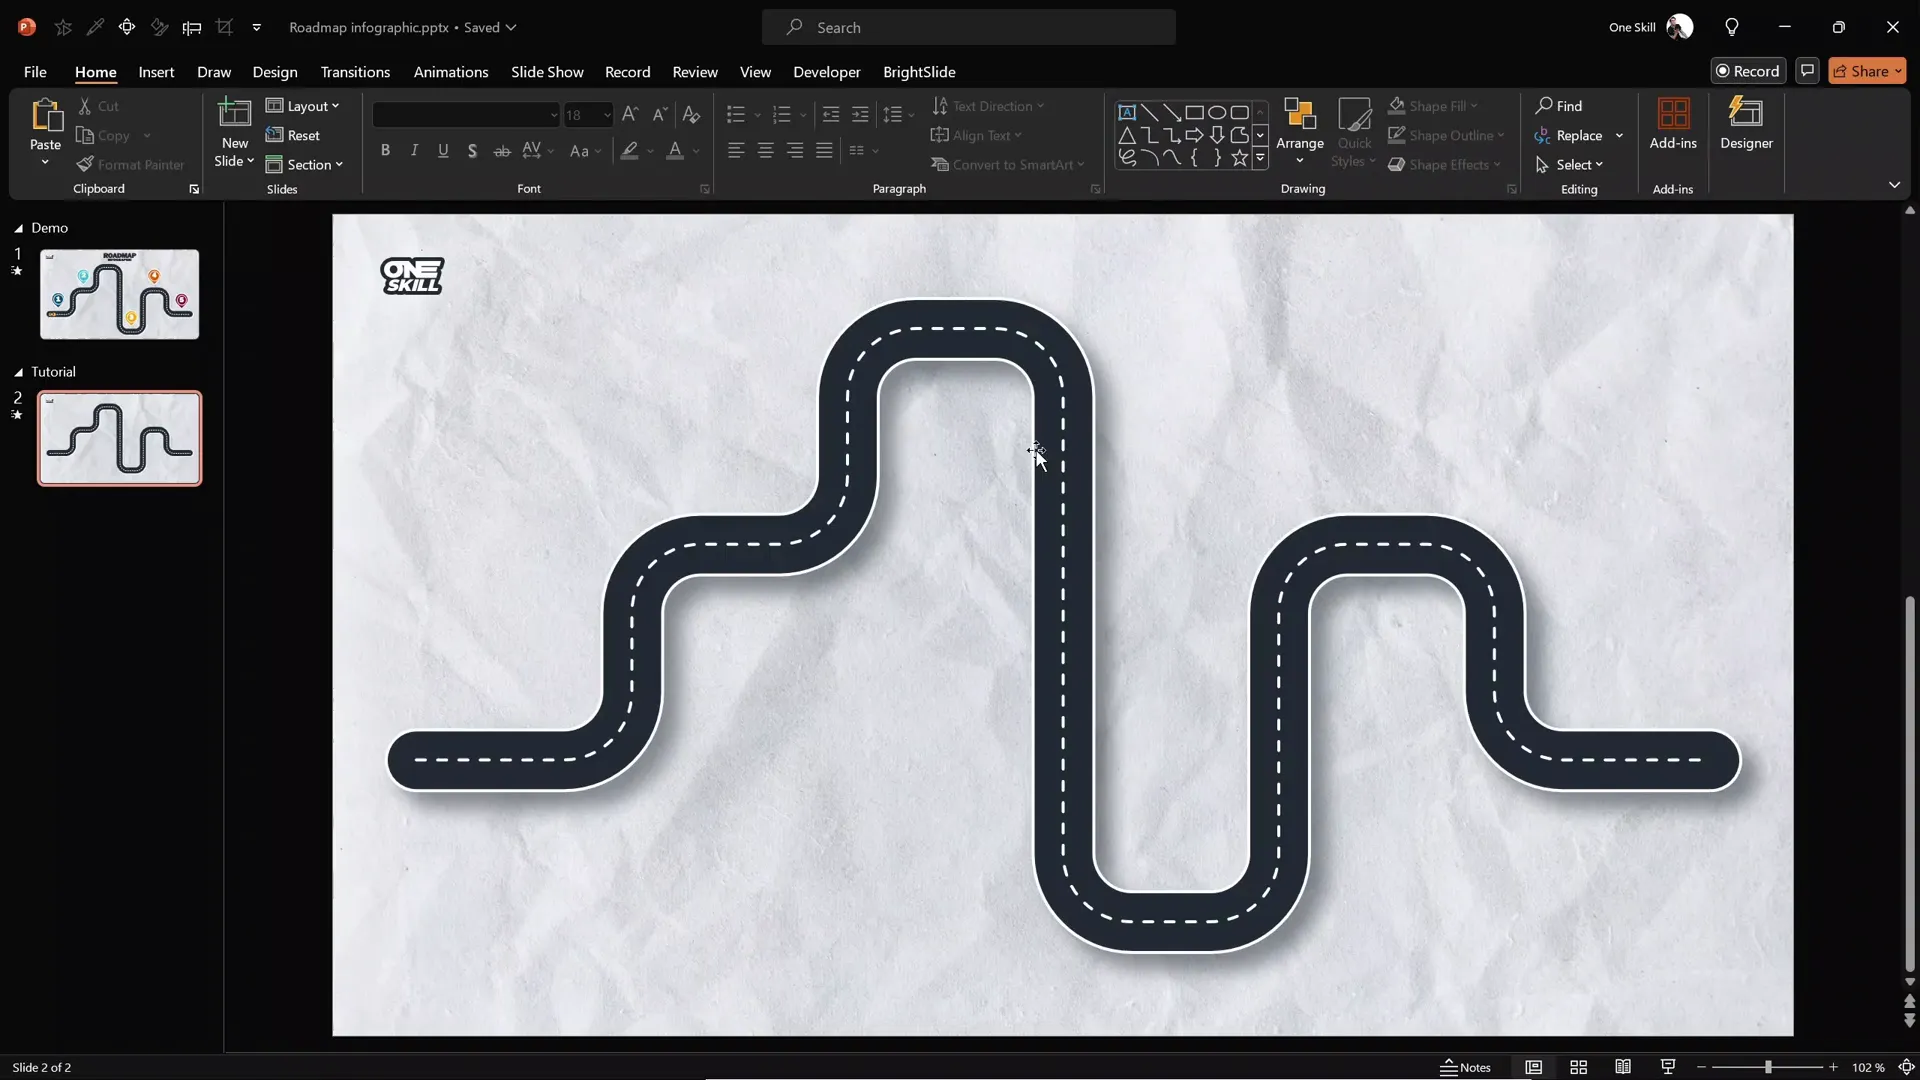The height and width of the screenshot is (1080, 1920).
Task: Click the Record button top right
Action: coord(1748,71)
